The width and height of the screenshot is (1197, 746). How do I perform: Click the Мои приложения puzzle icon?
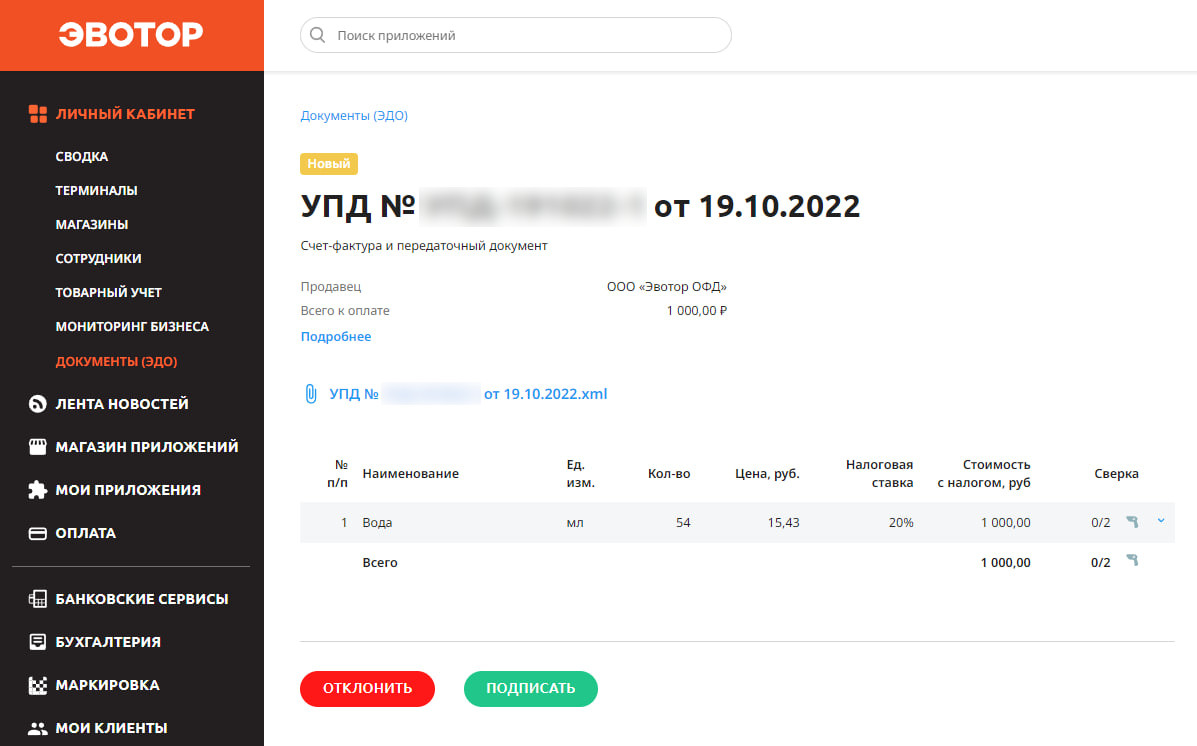(37, 490)
